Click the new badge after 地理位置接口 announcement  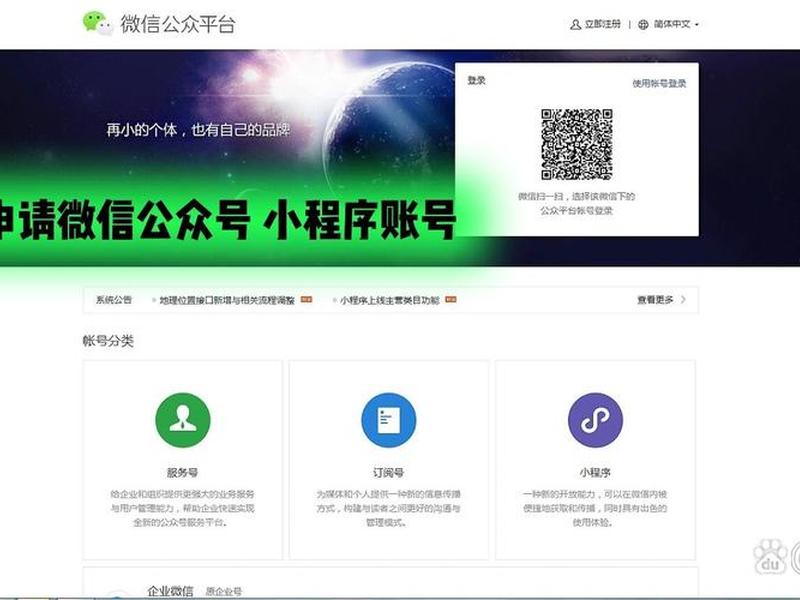[x=306, y=299]
